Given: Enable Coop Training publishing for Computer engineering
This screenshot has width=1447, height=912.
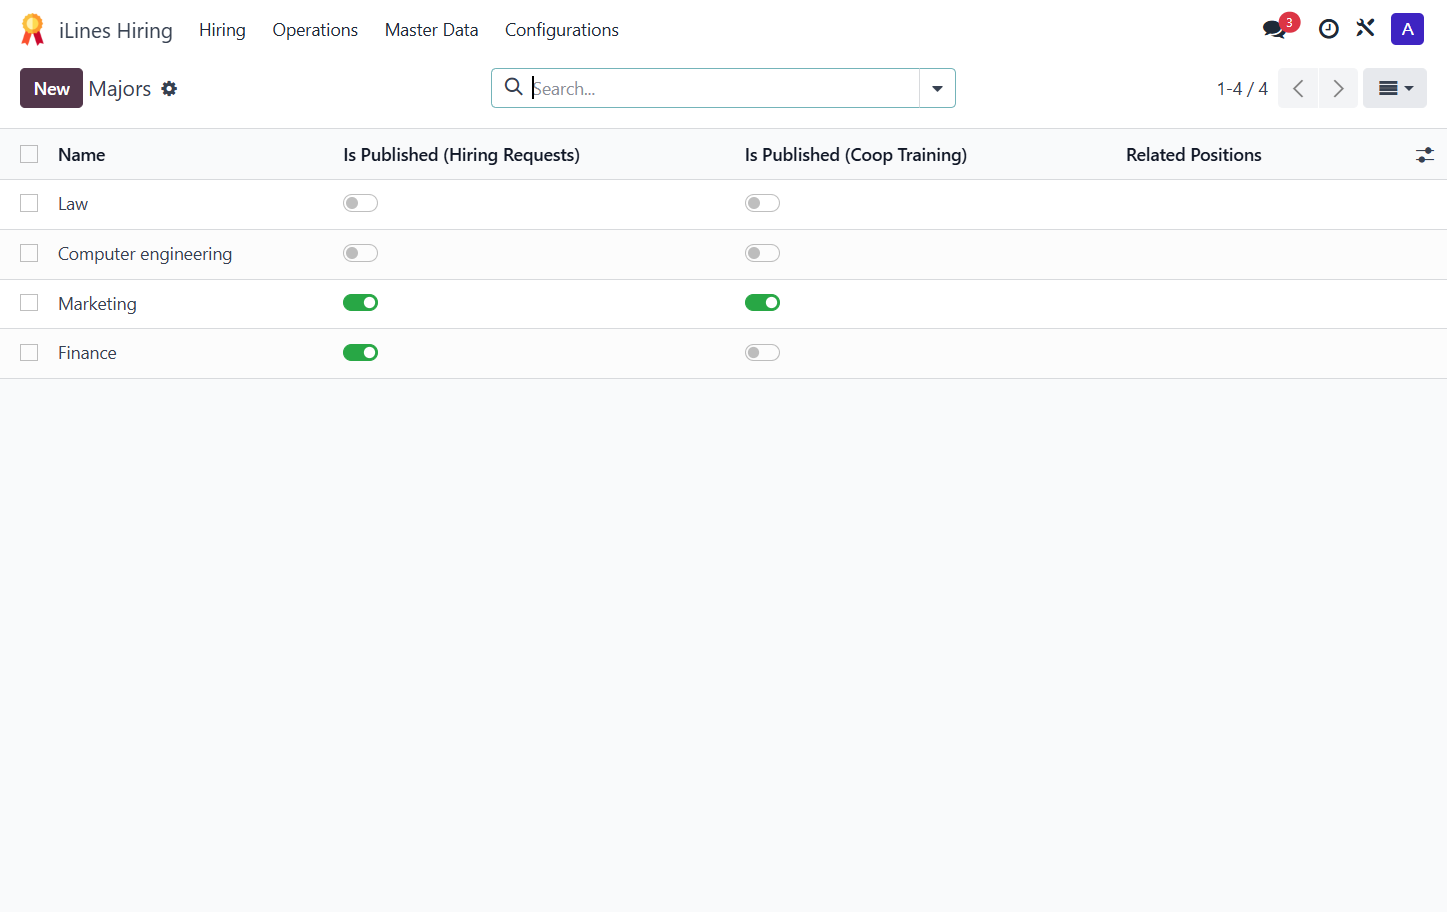Looking at the screenshot, I should 762,253.
